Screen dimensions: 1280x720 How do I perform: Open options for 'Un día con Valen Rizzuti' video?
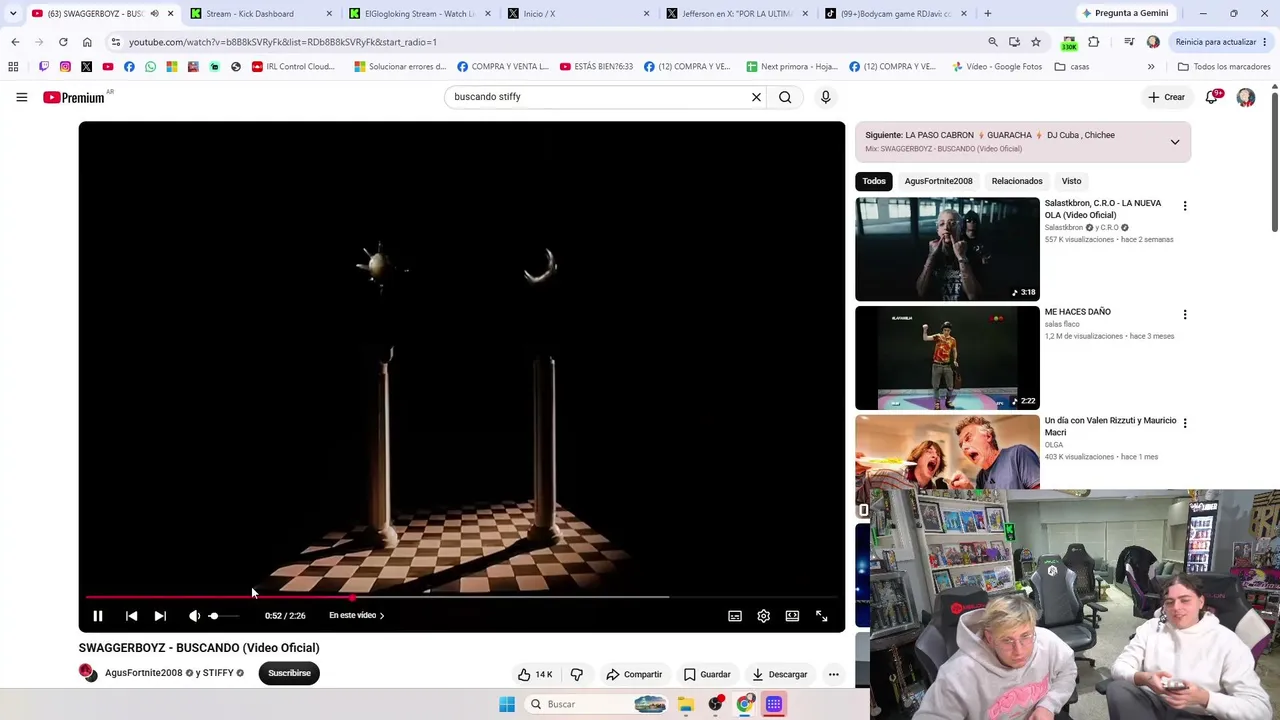1185,423
